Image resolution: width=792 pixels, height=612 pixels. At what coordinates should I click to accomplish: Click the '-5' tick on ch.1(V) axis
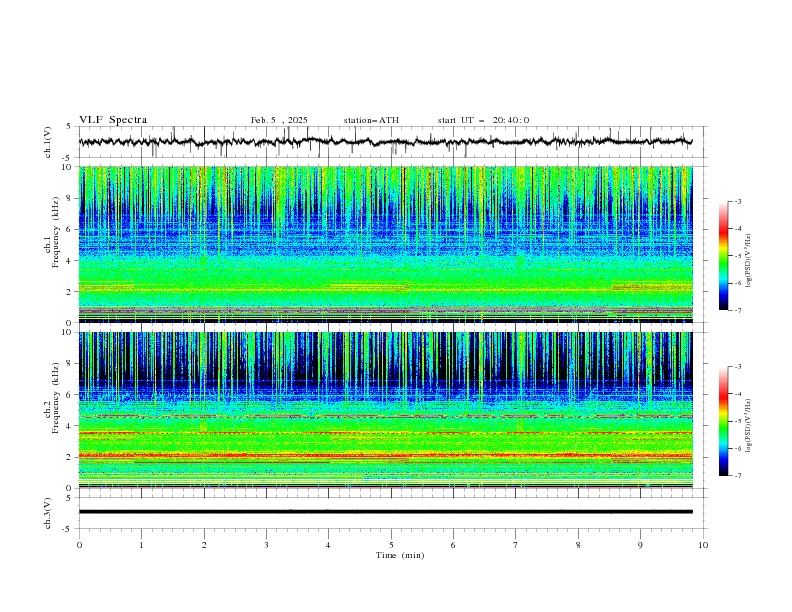(x=67, y=158)
